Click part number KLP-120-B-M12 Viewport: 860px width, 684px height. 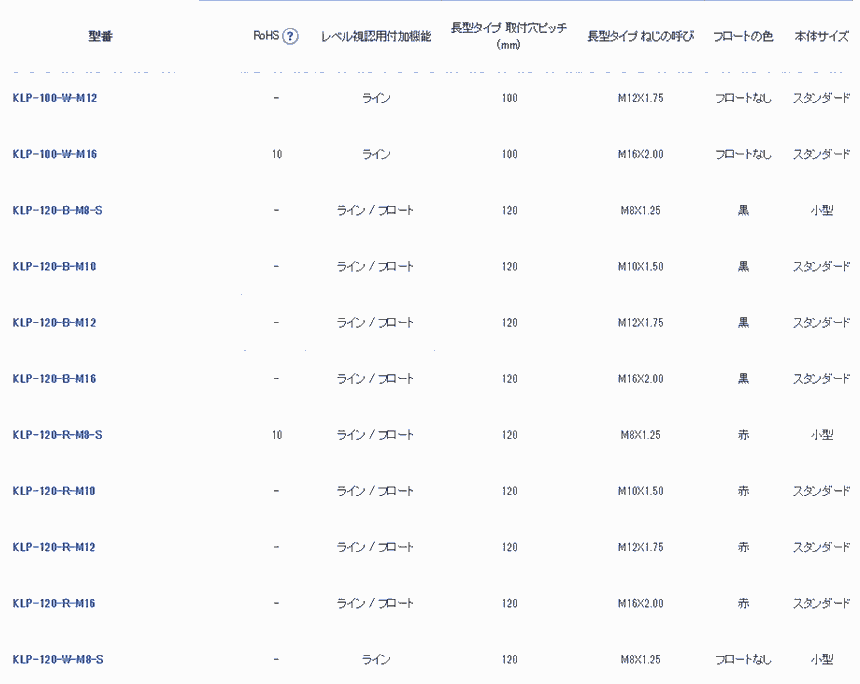[x=55, y=323]
